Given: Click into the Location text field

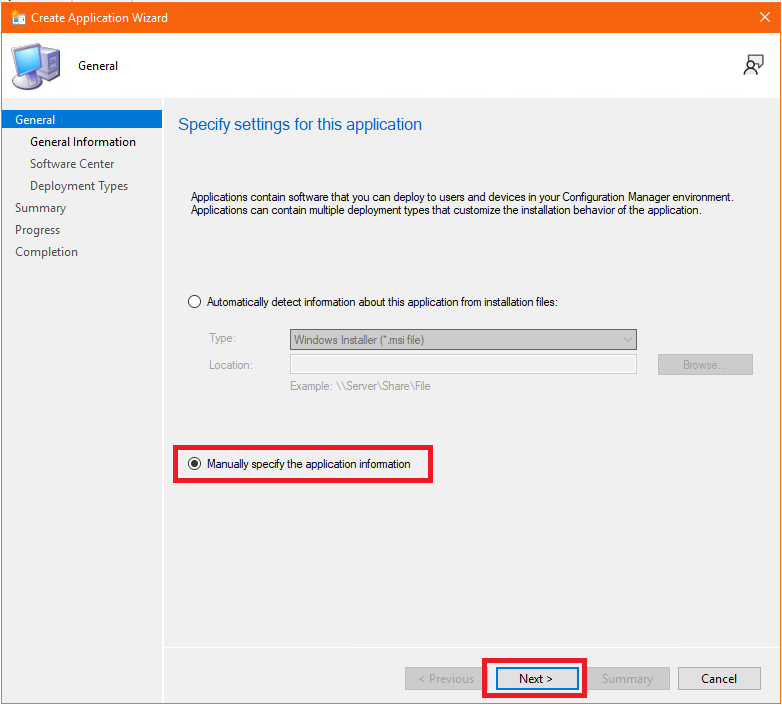Looking at the screenshot, I should pyautogui.click(x=463, y=365).
